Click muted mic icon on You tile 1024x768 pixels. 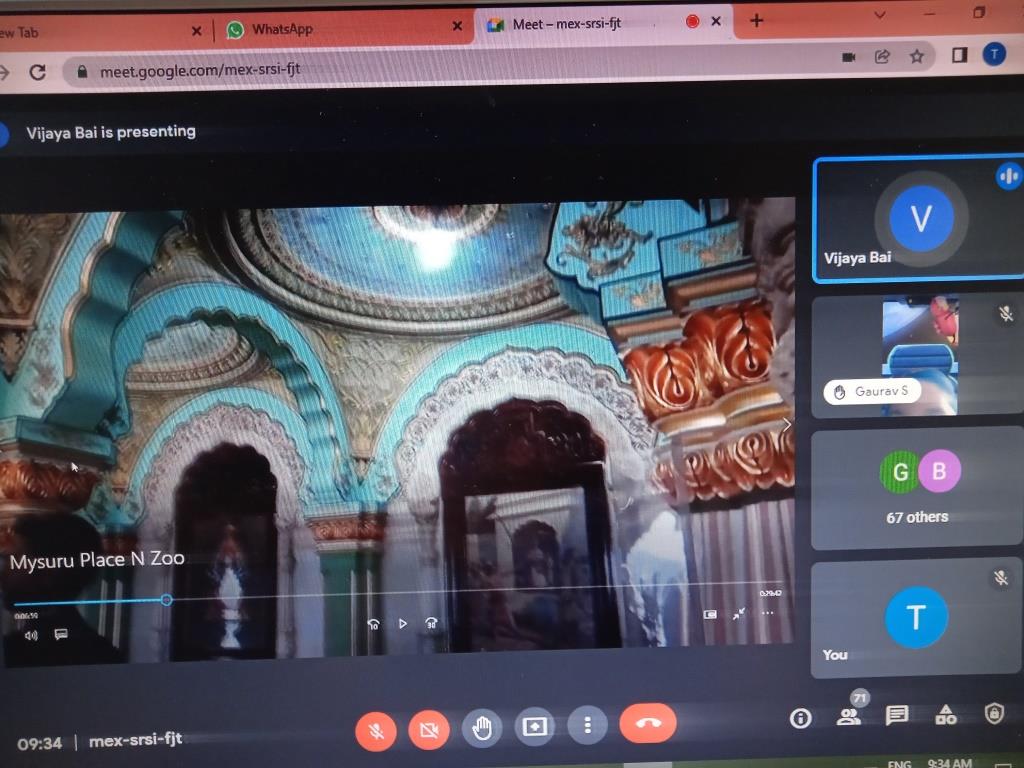[1000, 578]
